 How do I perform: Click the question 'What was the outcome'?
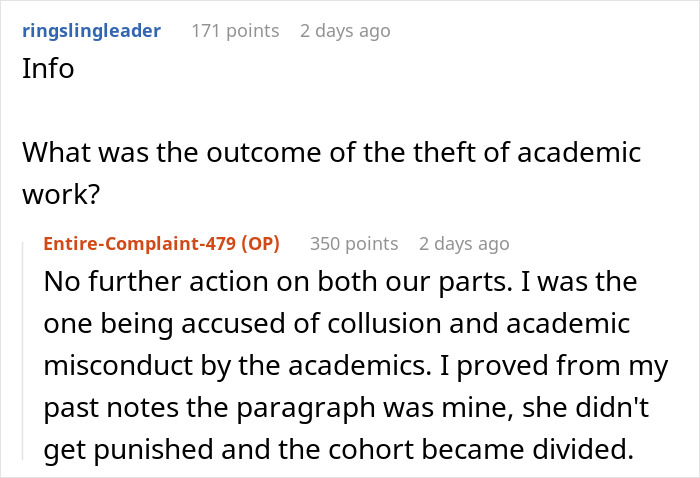click(x=150, y=154)
